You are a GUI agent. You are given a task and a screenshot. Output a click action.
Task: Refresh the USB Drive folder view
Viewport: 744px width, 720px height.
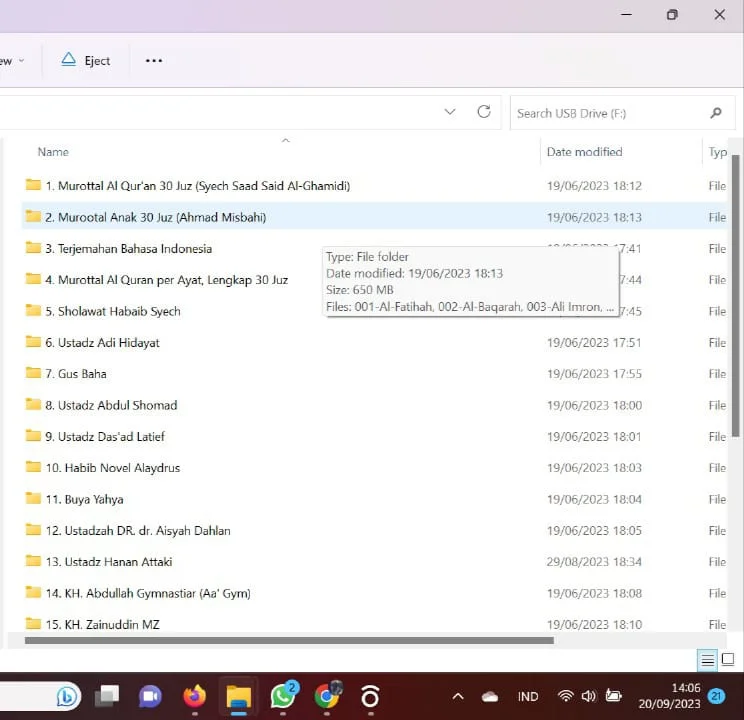(484, 112)
